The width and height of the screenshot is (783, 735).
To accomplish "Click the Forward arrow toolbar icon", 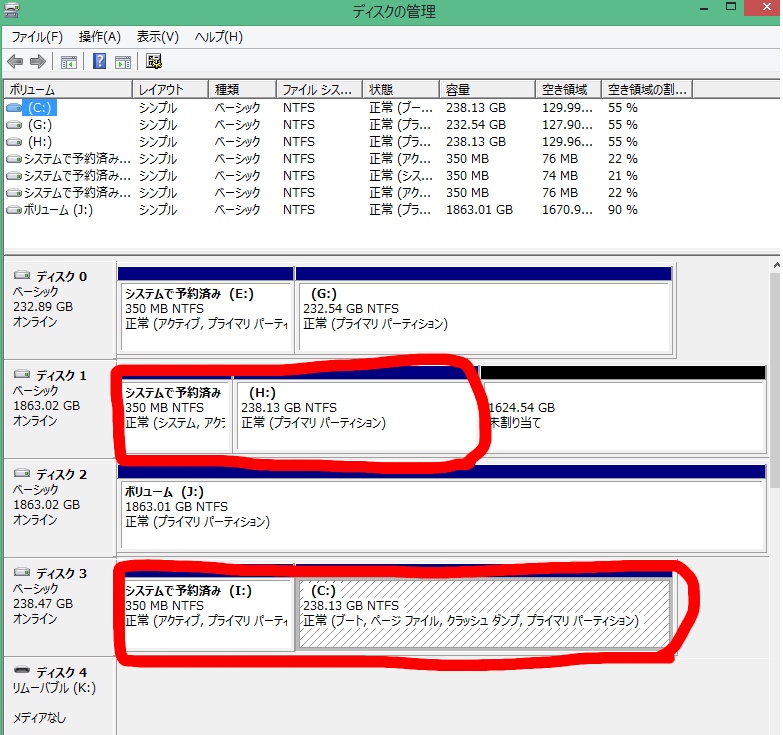I will 38,62.
